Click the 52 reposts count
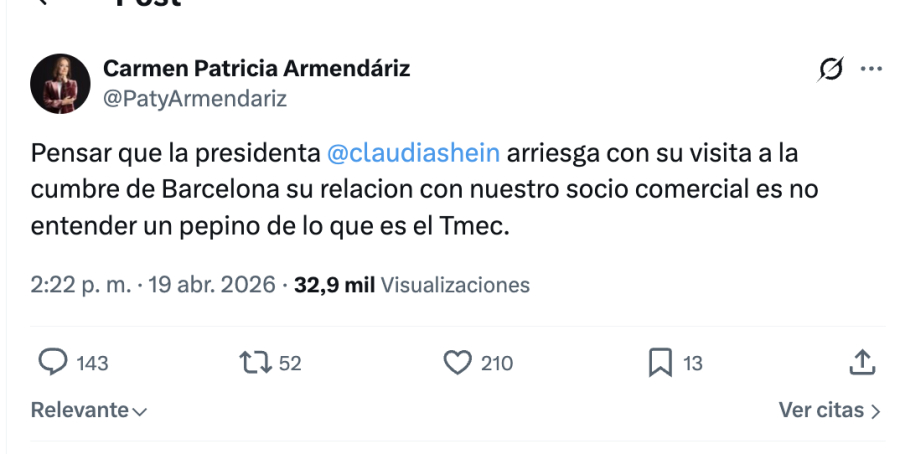 point(290,363)
